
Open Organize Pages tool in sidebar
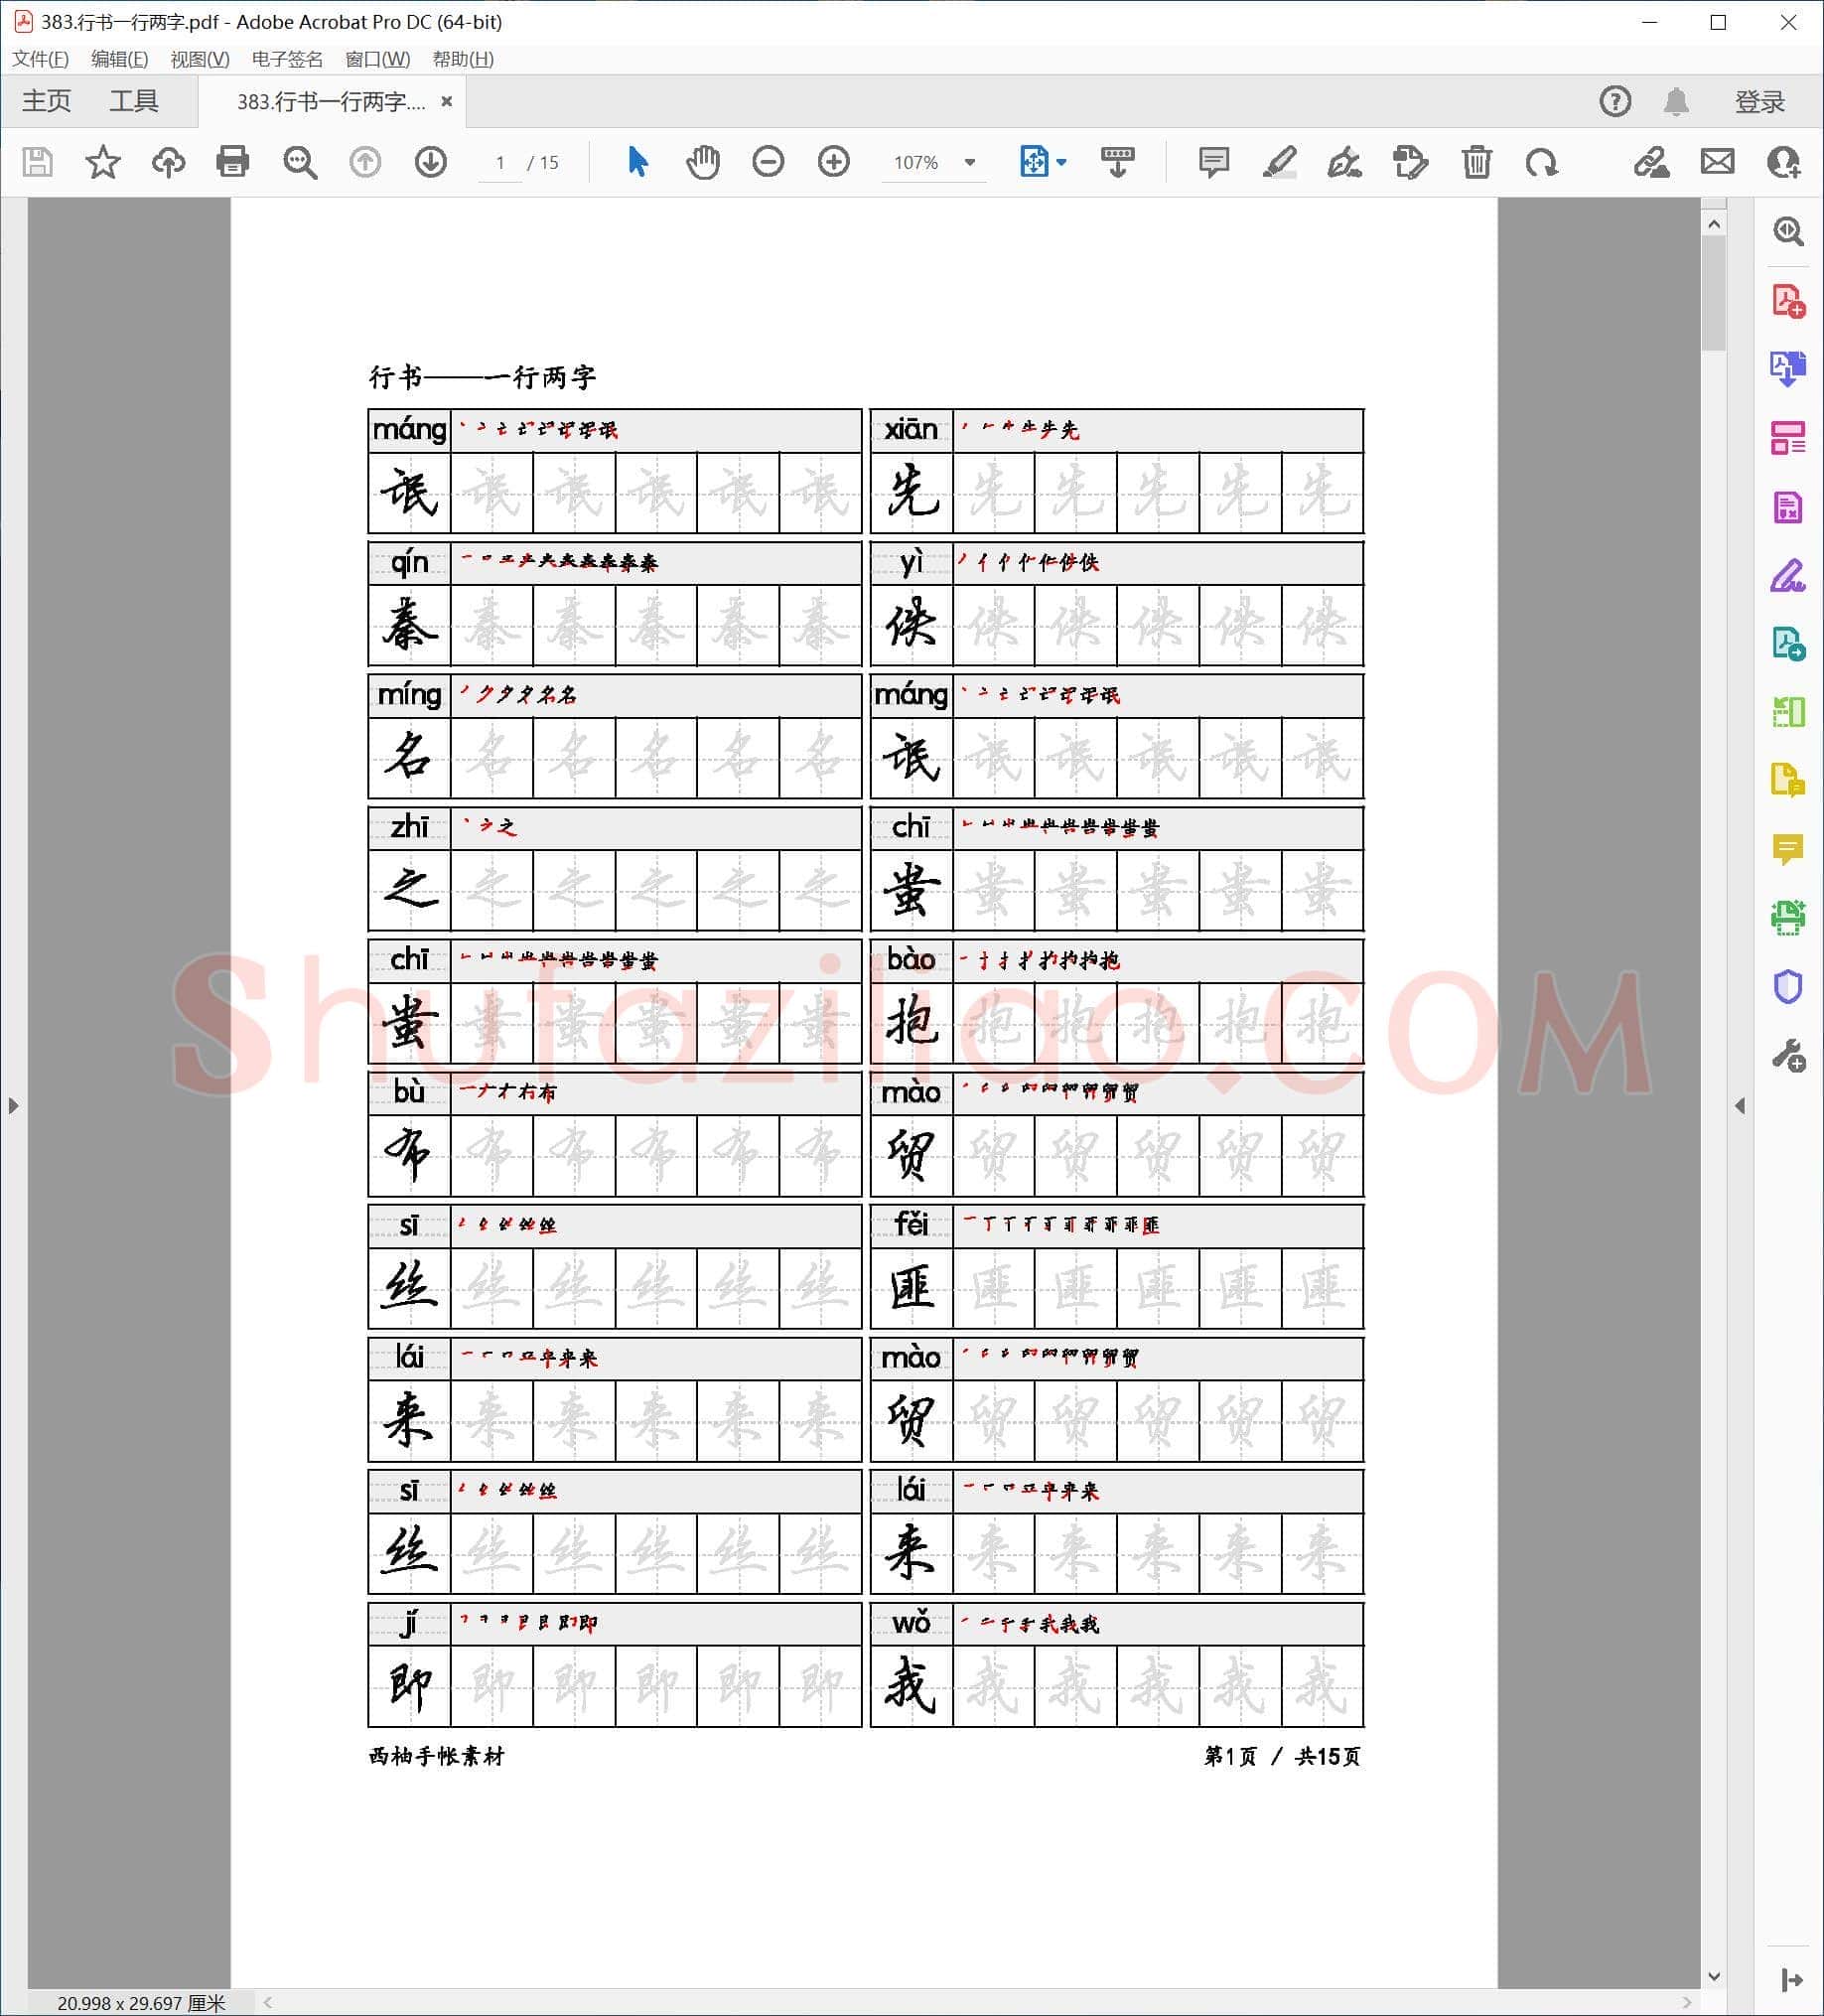point(1788,438)
